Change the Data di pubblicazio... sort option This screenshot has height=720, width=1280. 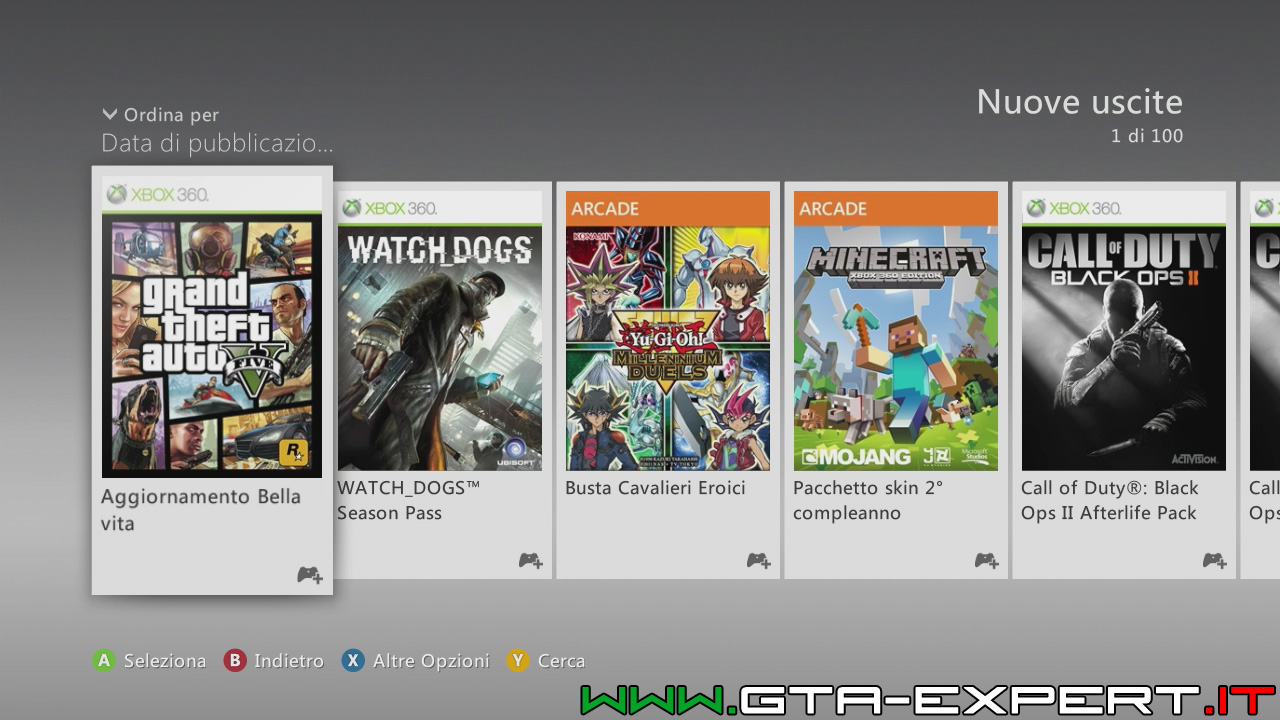(x=217, y=144)
